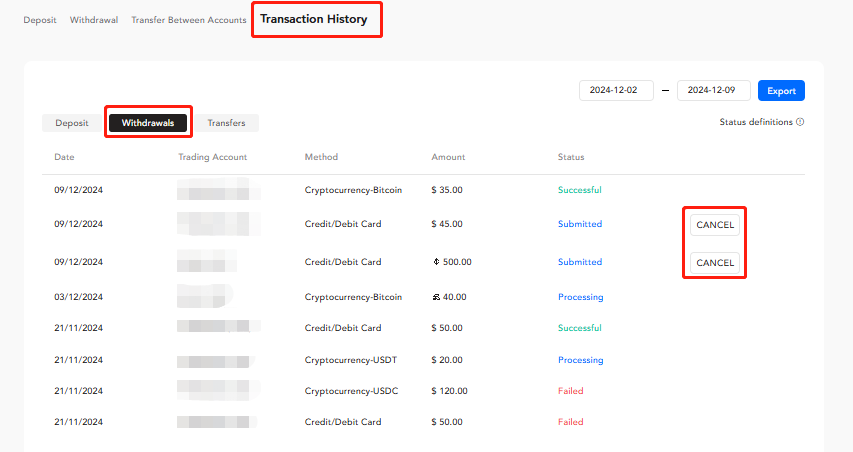Switch to the Transfers history filter

click(x=227, y=123)
